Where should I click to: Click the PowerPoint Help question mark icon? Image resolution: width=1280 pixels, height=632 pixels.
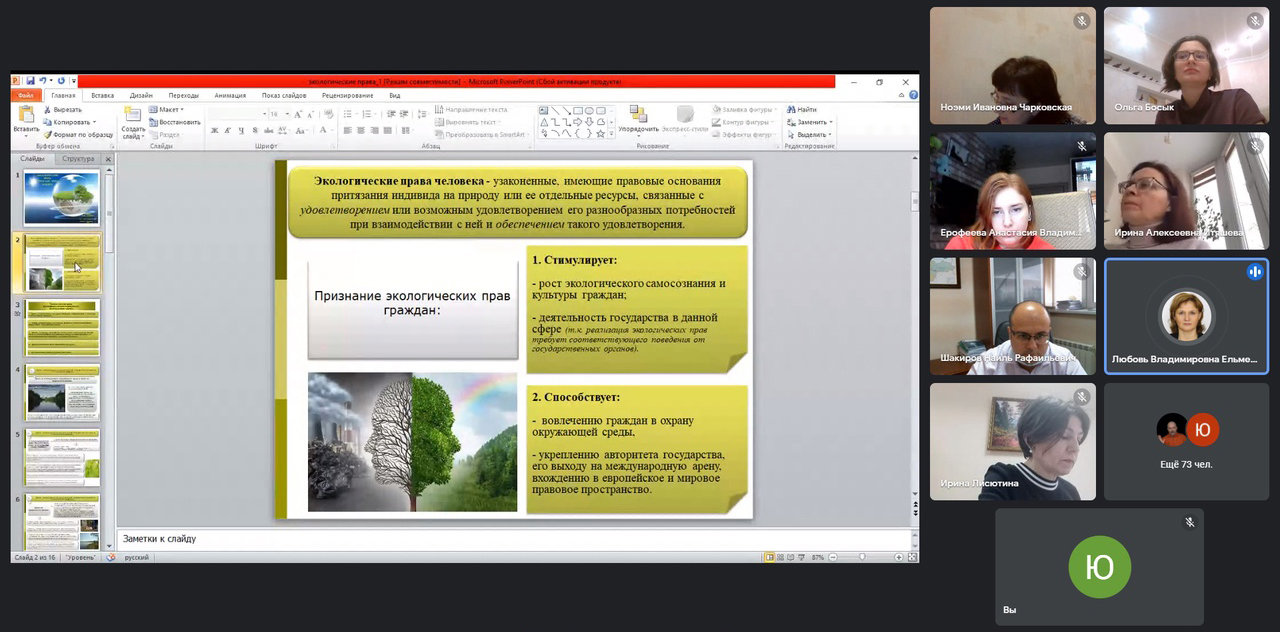(x=913, y=95)
